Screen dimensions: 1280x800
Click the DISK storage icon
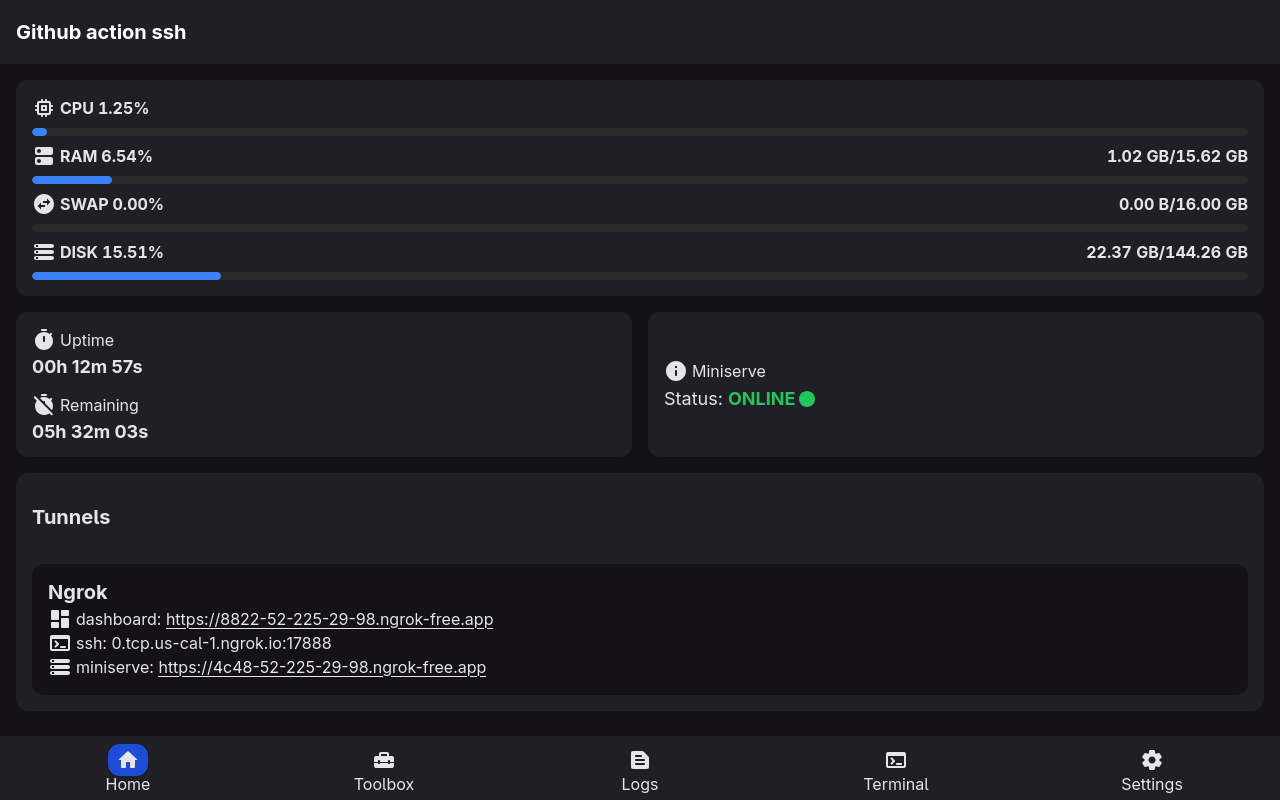click(43, 251)
